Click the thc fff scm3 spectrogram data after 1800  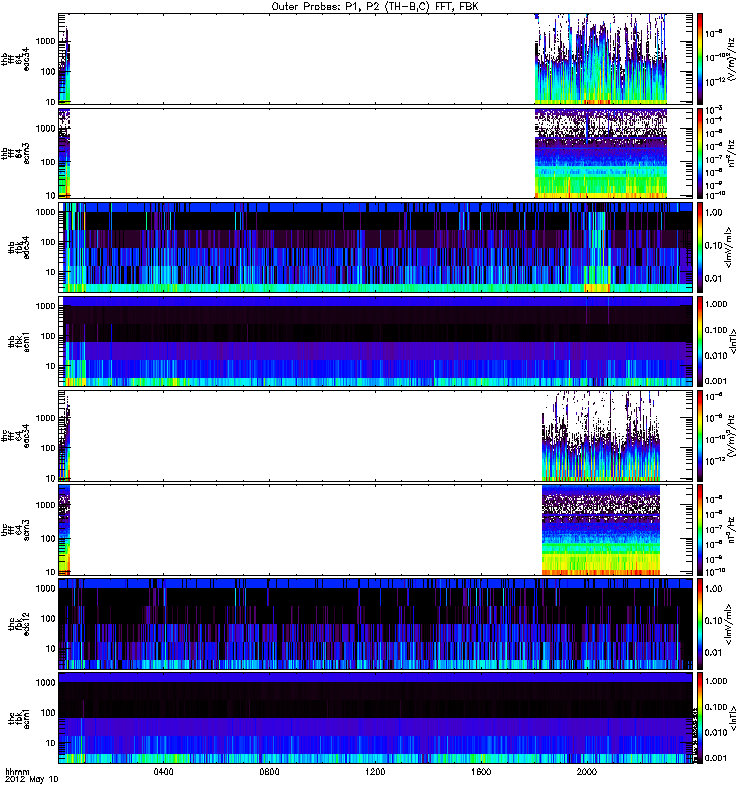(x=601, y=530)
